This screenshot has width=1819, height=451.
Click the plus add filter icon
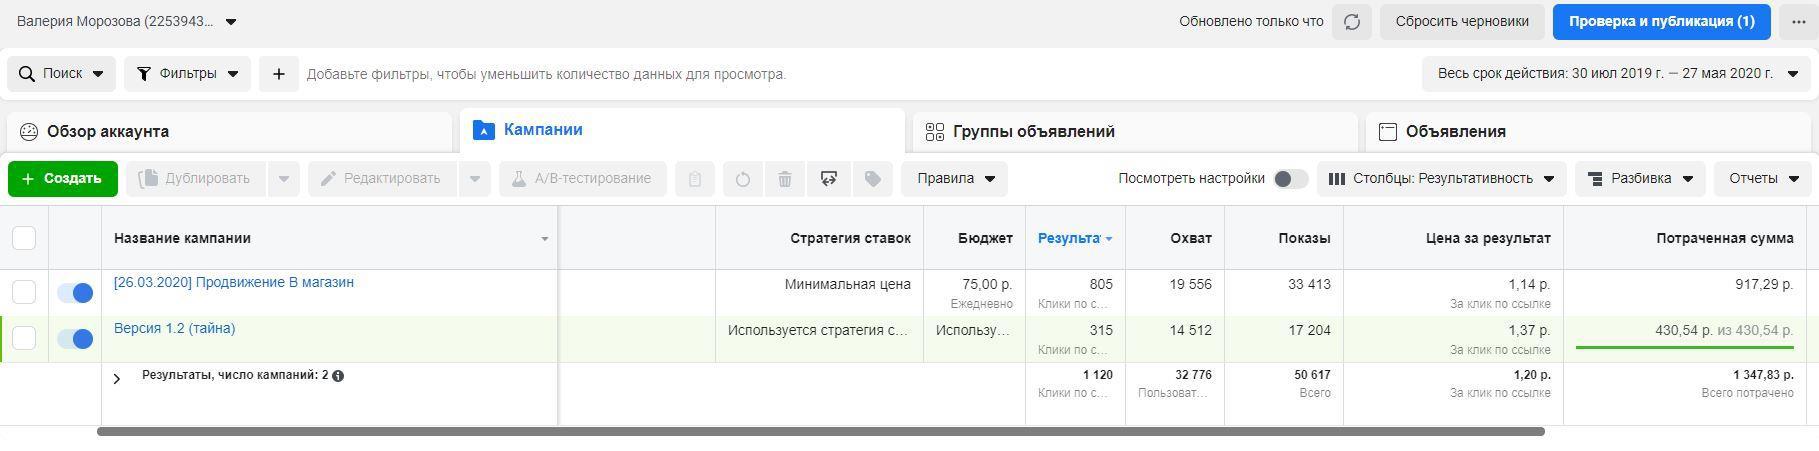tap(279, 74)
